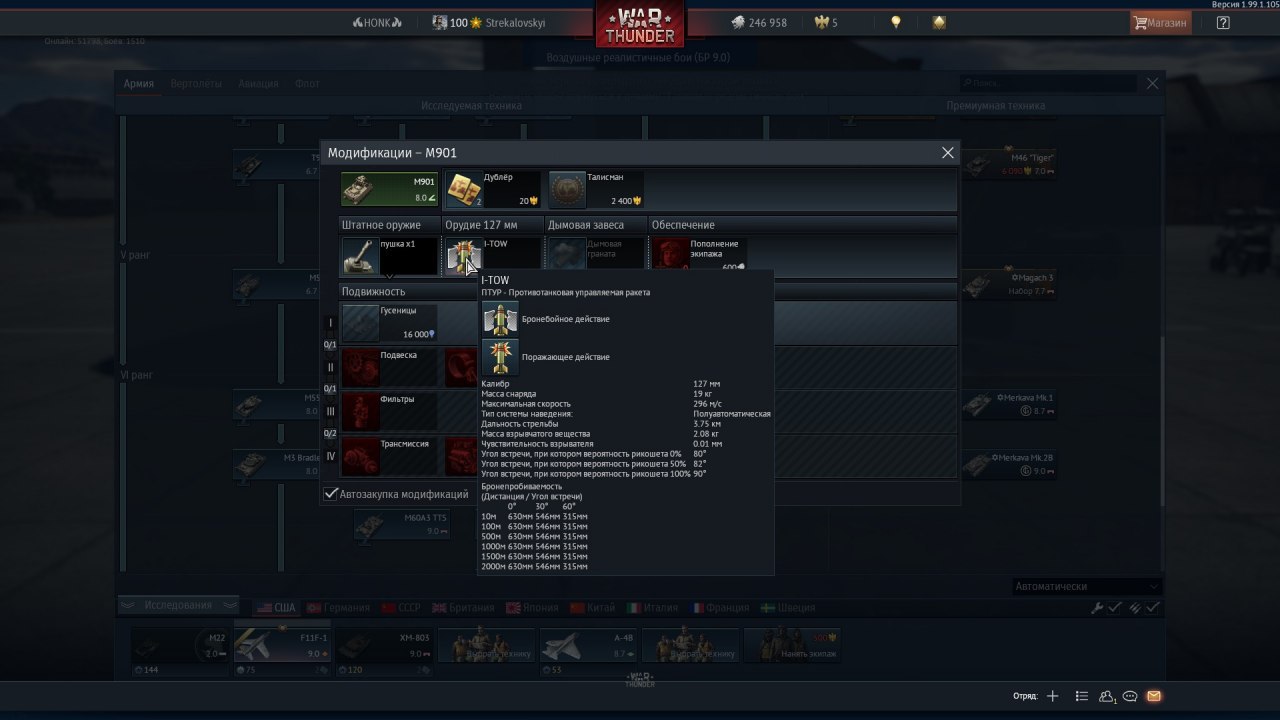
Task: Open the chat bubble icon
Action: tap(1130, 696)
